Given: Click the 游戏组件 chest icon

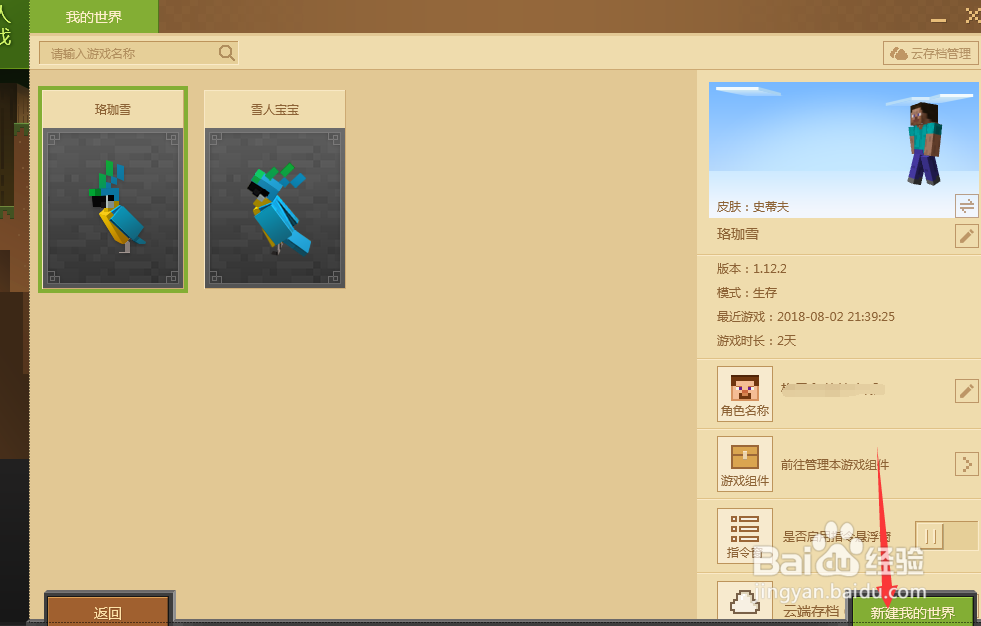Looking at the screenshot, I should tap(745, 464).
